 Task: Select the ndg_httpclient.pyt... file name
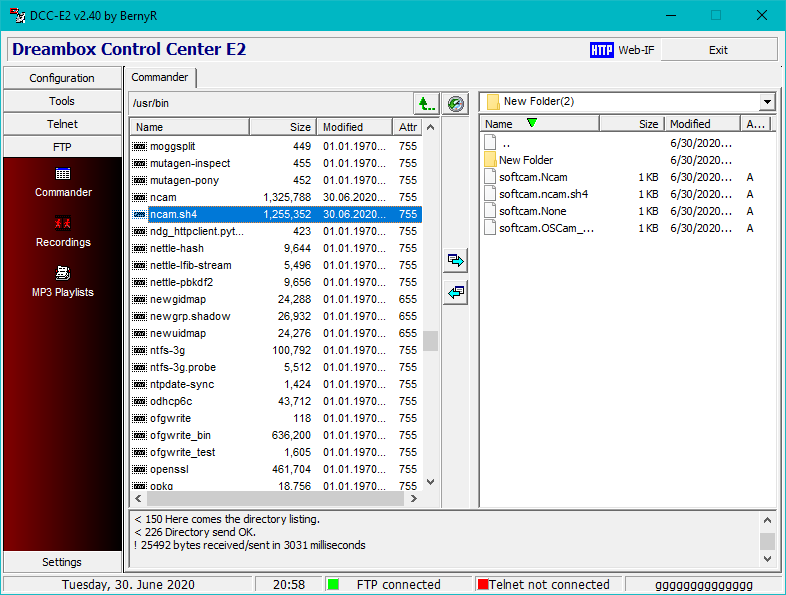[x=197, y=232]
